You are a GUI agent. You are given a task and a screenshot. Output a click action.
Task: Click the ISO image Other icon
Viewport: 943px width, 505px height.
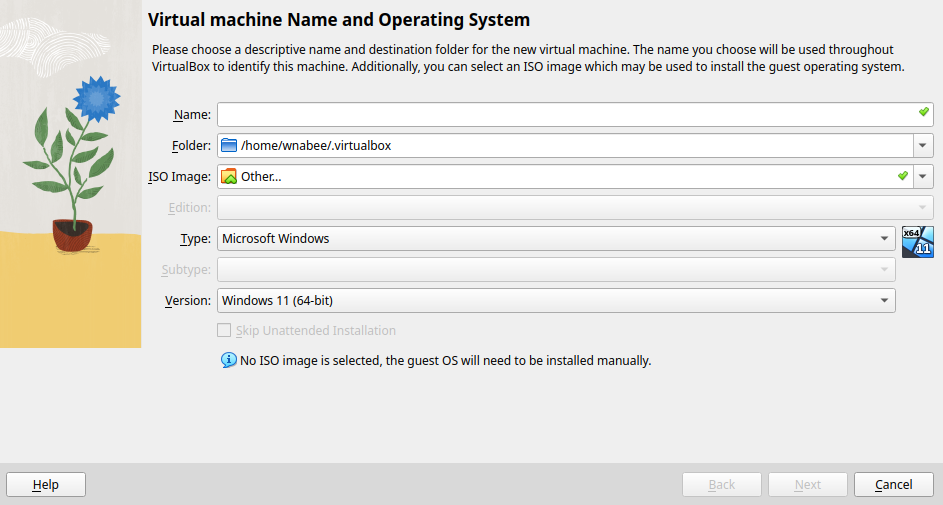pyautogui.click(x=229, y=177)
